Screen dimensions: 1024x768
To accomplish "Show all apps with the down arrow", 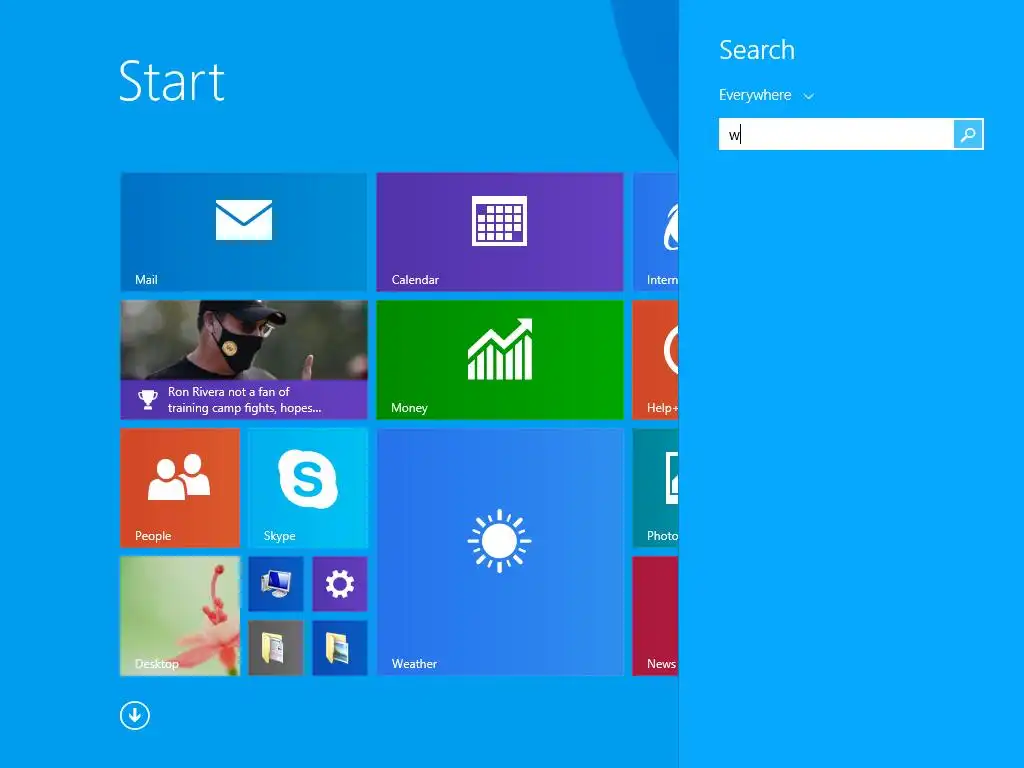I will [135, 716].
